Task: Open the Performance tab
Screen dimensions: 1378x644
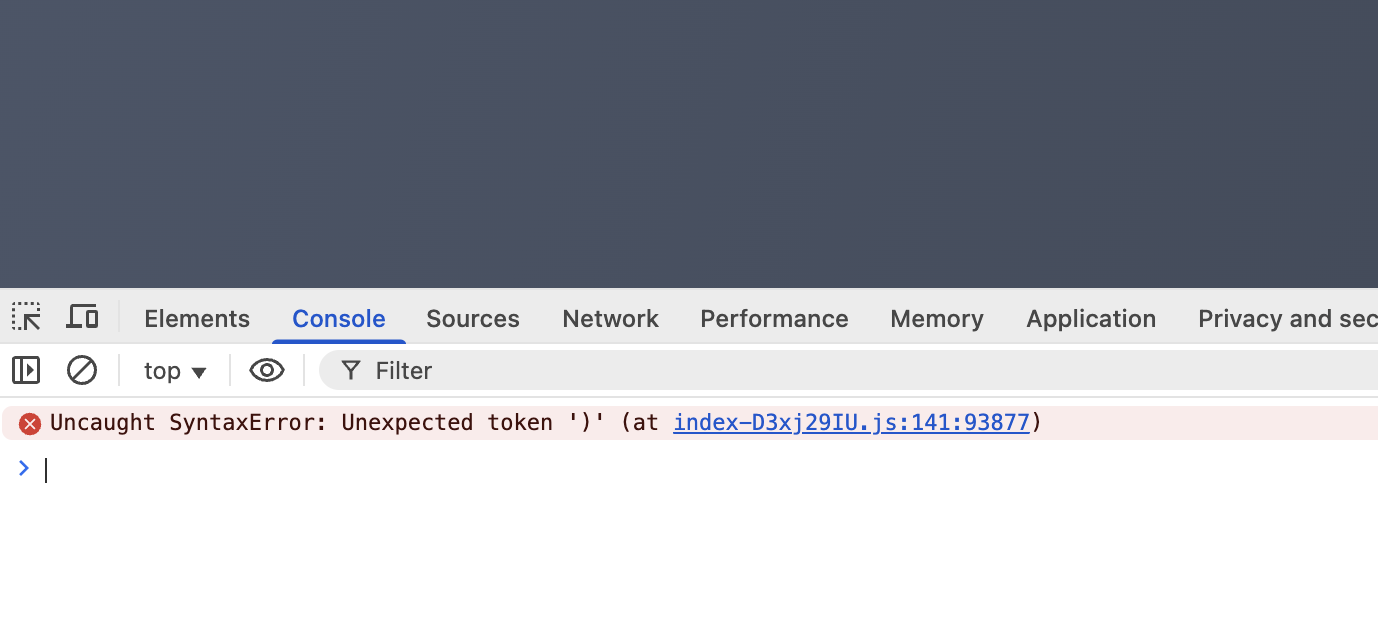Action: pyautogui.click(x=774, y=319)
